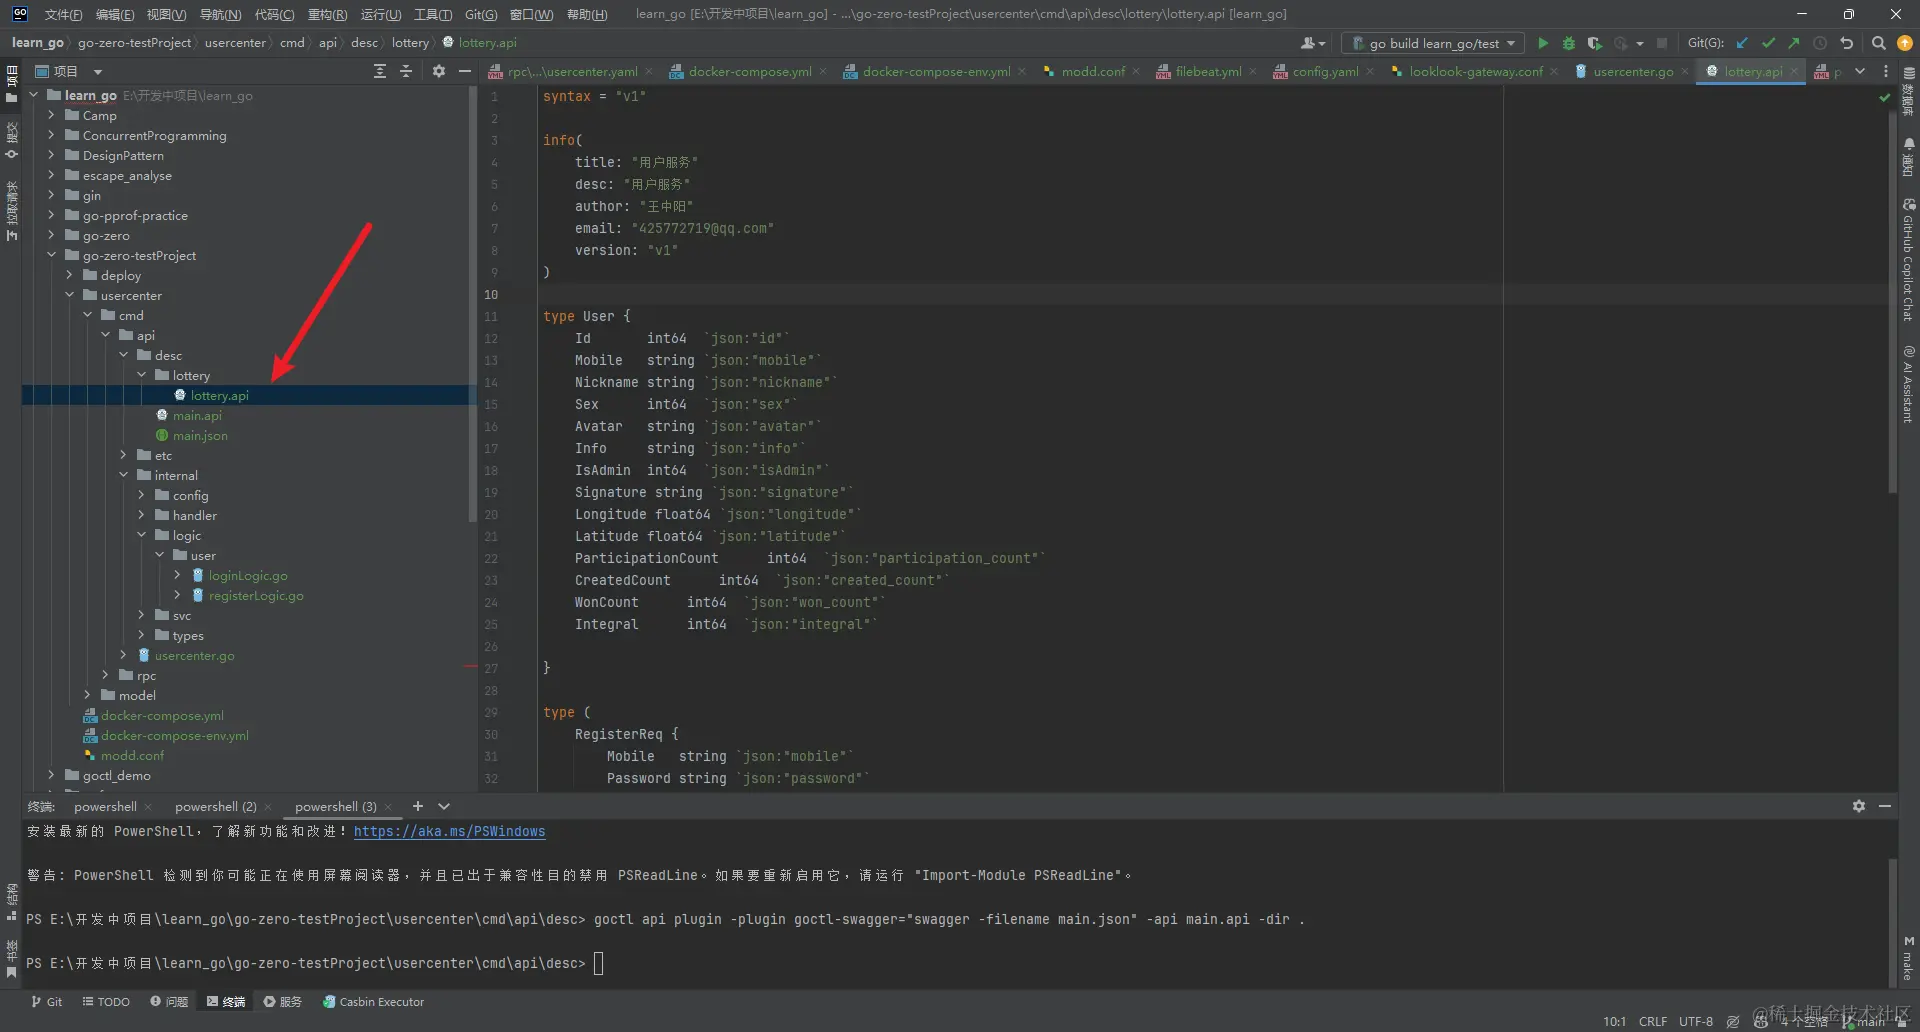Expand the rpc folder
This screenshot has width=1920, height=1032.
point(105,675)
